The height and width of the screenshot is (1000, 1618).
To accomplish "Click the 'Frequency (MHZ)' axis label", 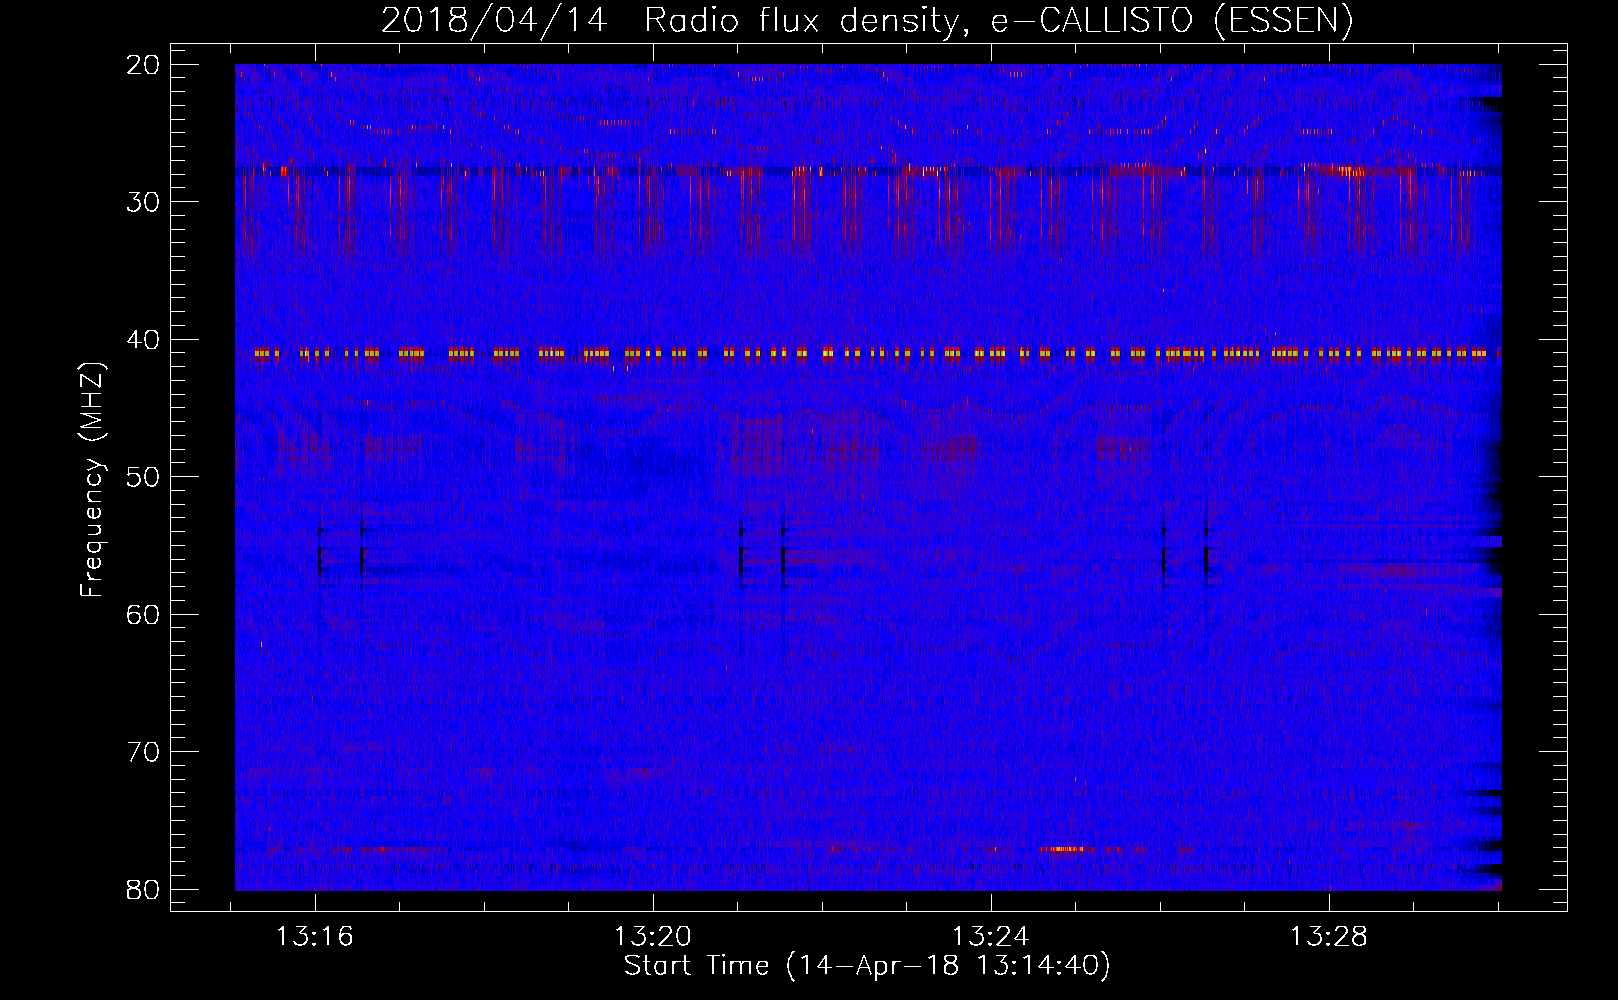I will [92, 480].
